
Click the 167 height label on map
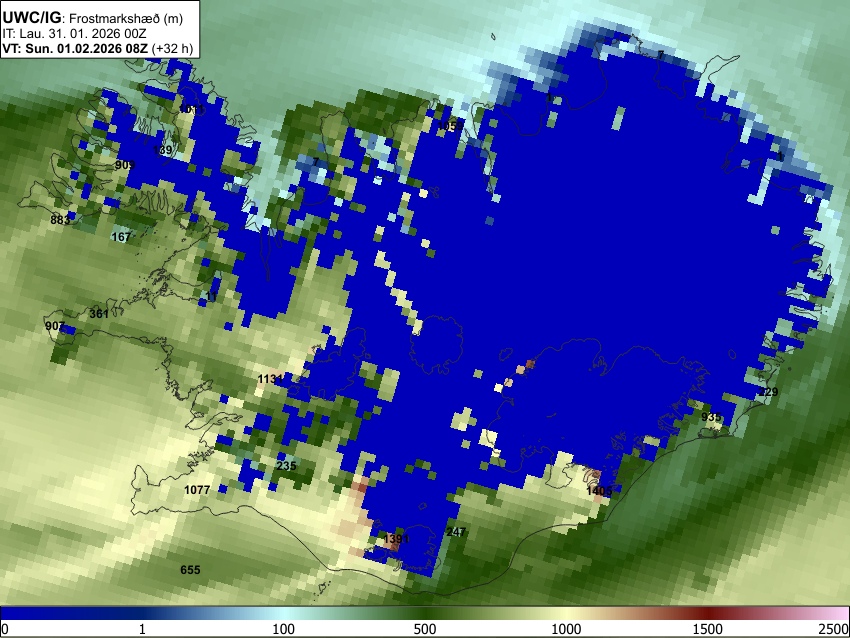(121, 237)
